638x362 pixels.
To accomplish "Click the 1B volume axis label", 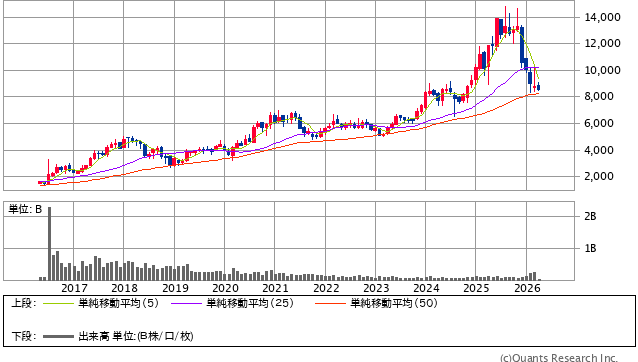I will (590, 248).
